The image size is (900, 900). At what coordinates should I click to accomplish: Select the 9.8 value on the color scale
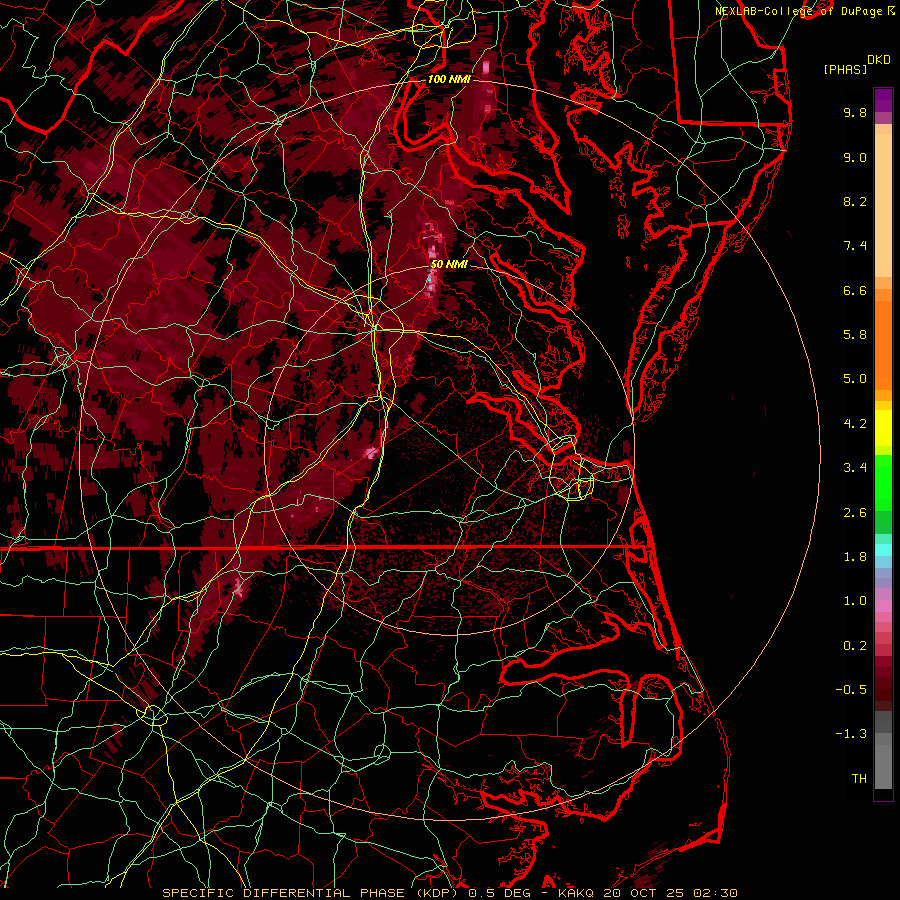(x=855, y=112)
